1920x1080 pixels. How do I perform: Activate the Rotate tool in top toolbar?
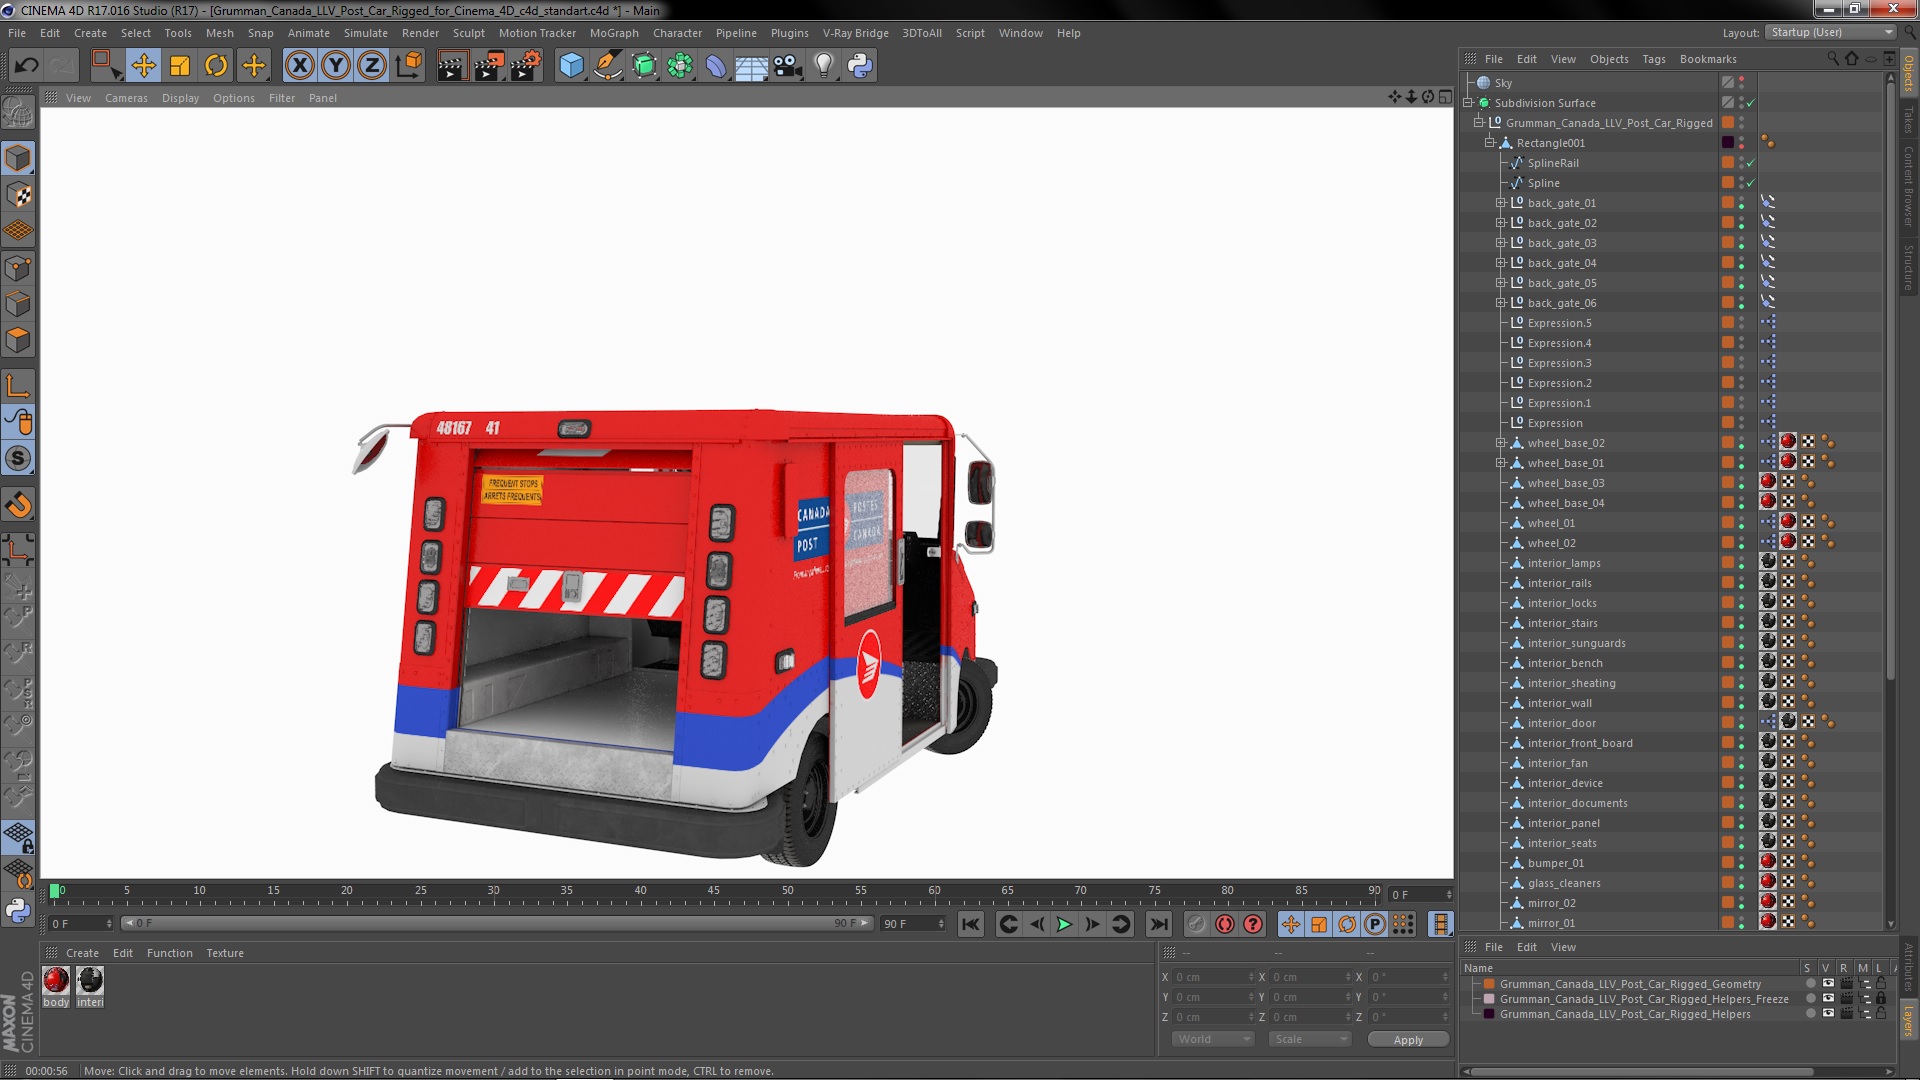[x=216, y=66]
